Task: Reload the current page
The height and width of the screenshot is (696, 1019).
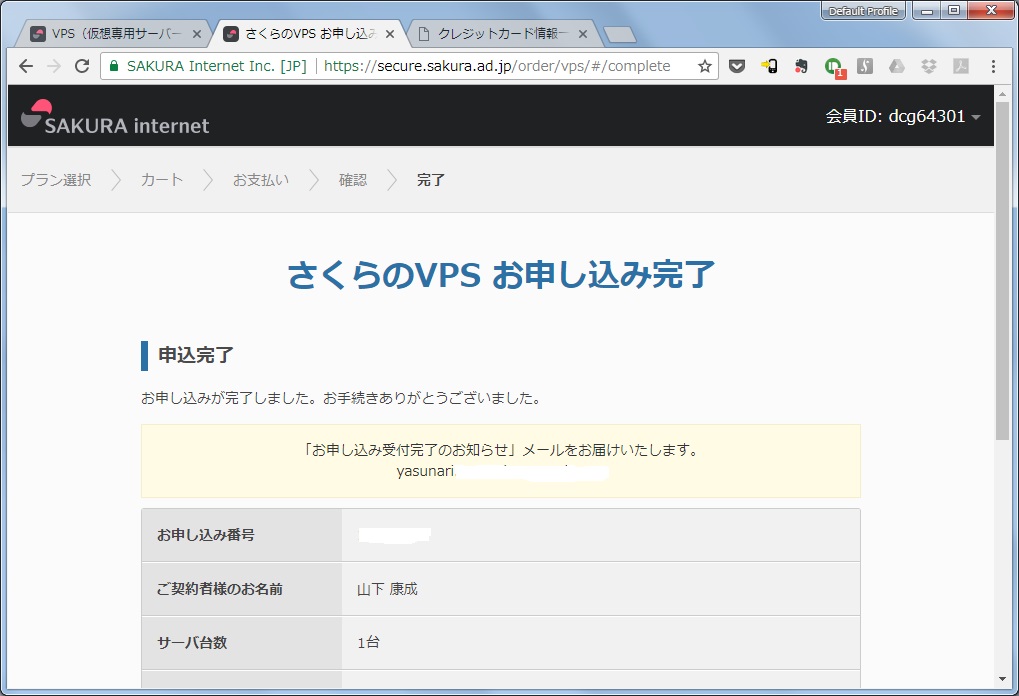Action: (x=82, y=66)
